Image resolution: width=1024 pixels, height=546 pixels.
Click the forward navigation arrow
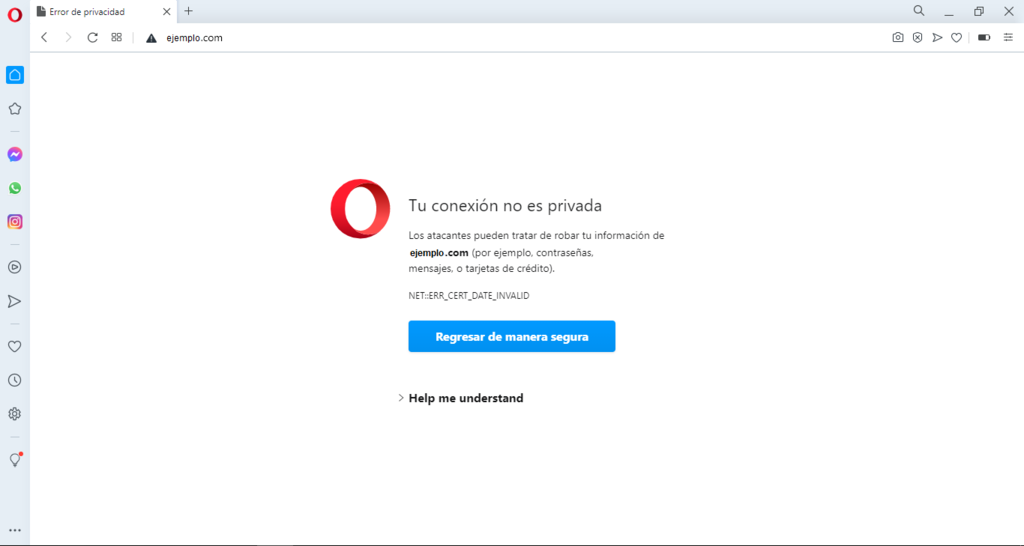pyautogui.click(x=68, y=38)
